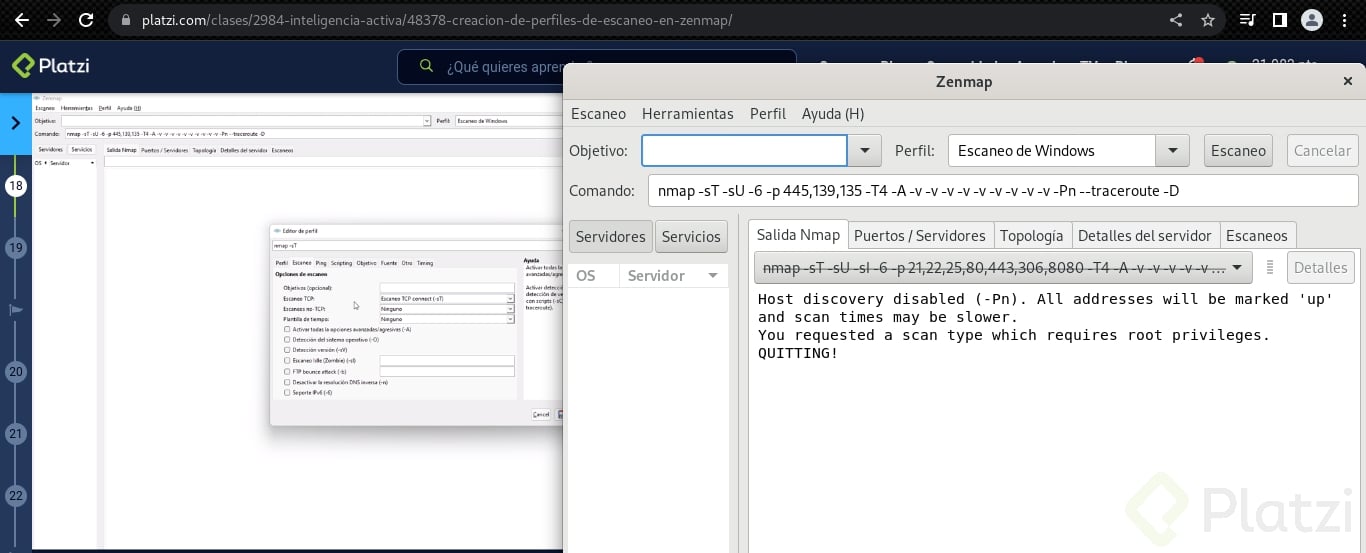
Task: Bookmark this page with star icon
Action: (1207, 20)
